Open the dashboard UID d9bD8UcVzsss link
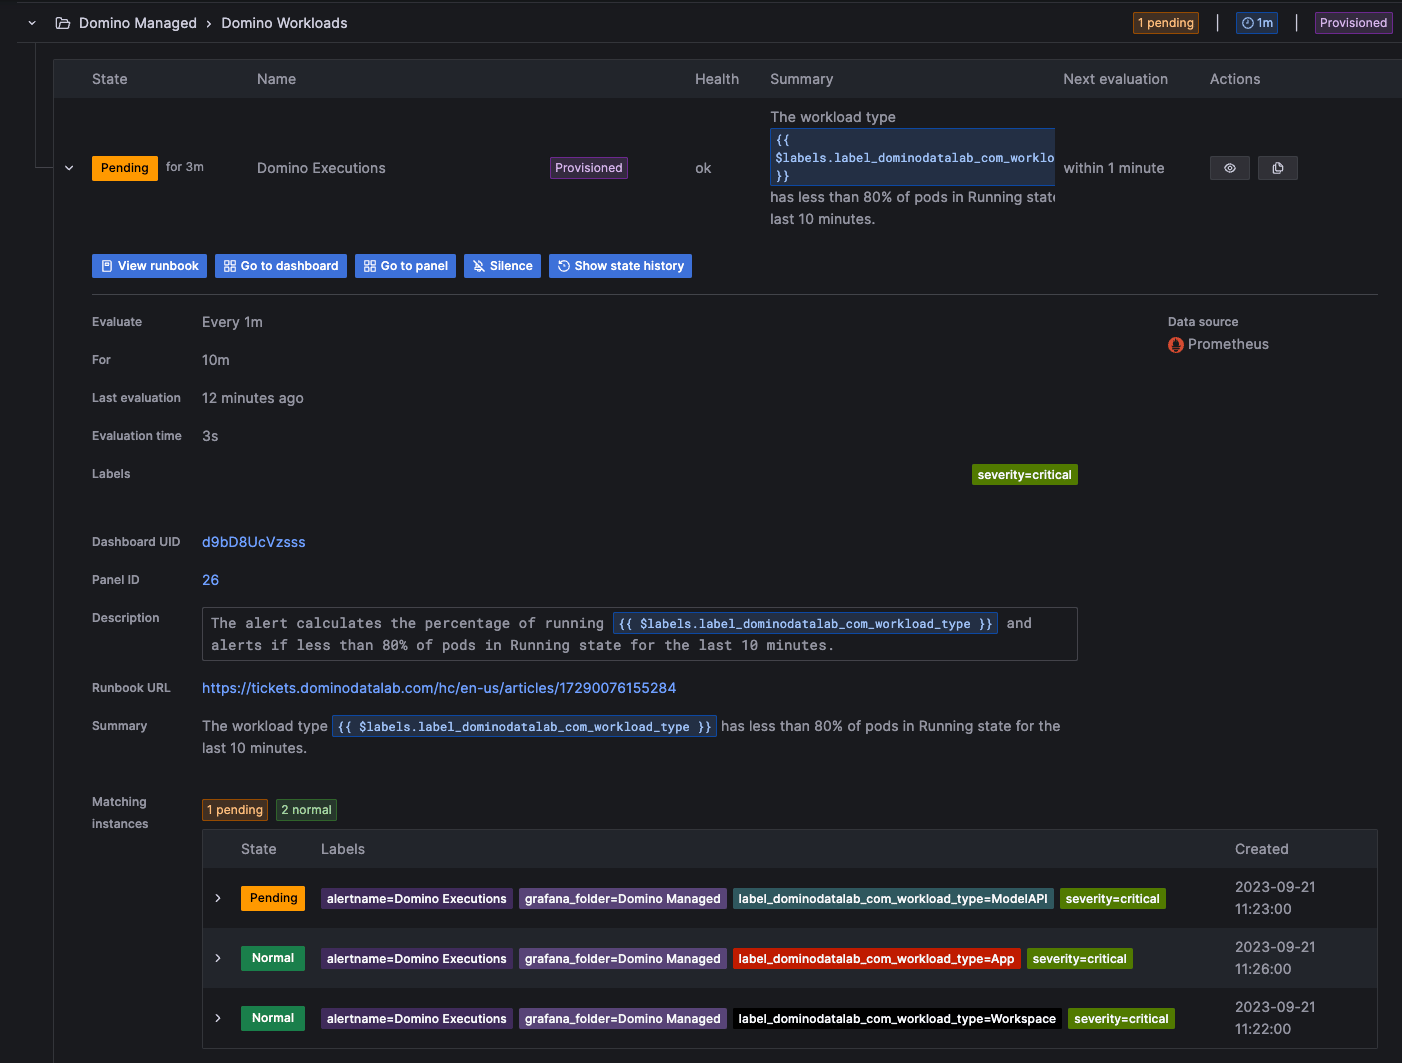 coord(254,542)
